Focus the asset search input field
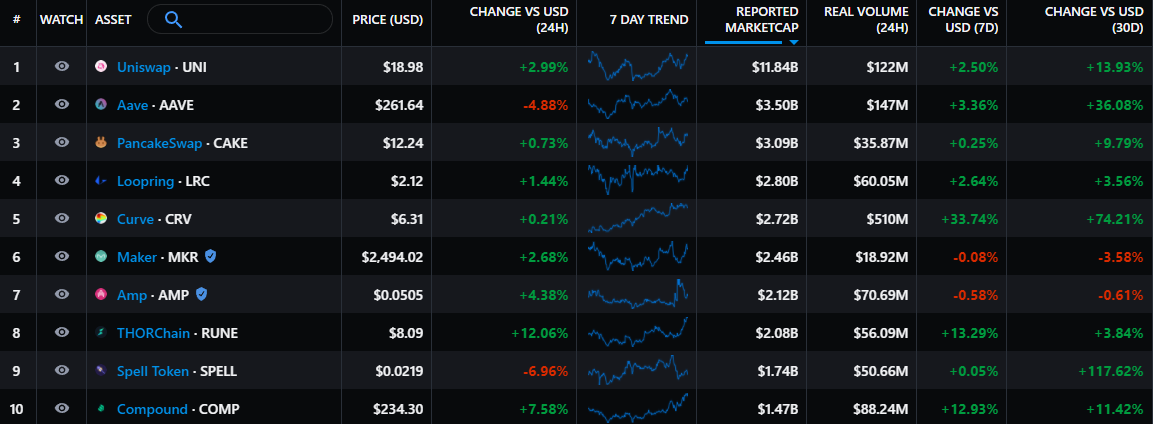 240,19
